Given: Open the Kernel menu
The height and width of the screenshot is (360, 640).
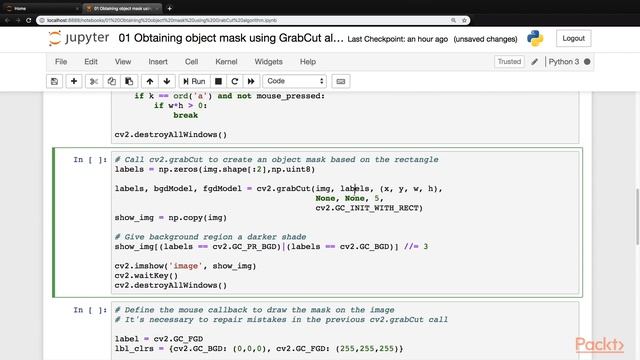Looking at the screenshot, I should point(226,62).
